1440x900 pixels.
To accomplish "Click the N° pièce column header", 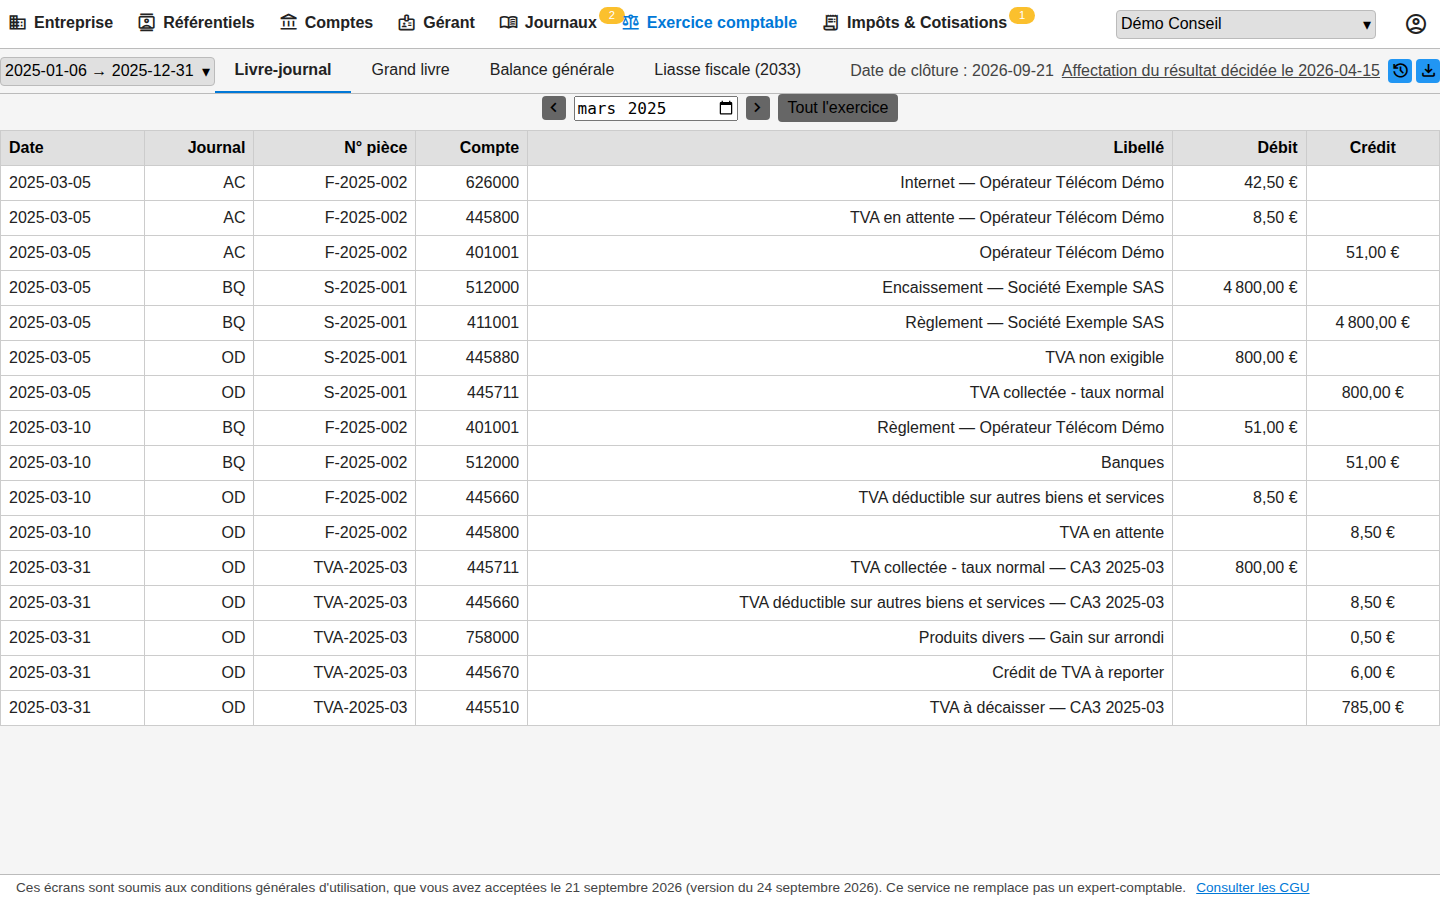I will tap(334, 148).
